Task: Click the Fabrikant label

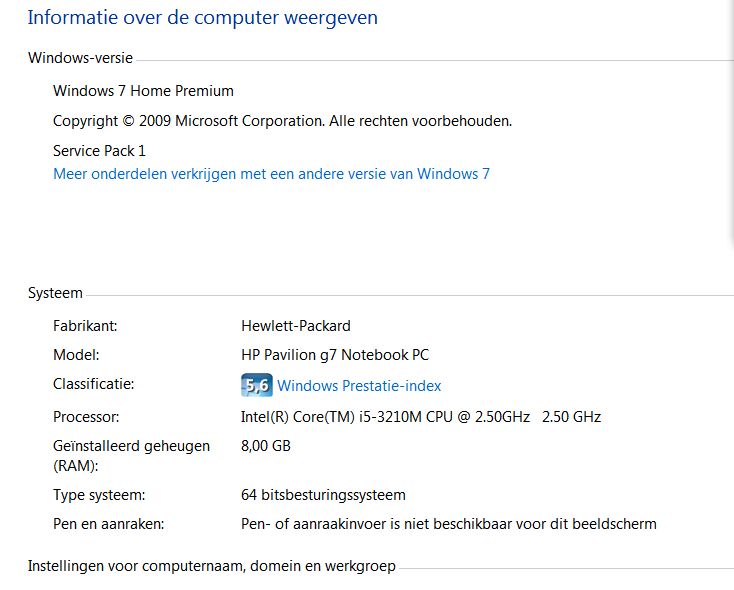Action: click(x=85, y=326)
